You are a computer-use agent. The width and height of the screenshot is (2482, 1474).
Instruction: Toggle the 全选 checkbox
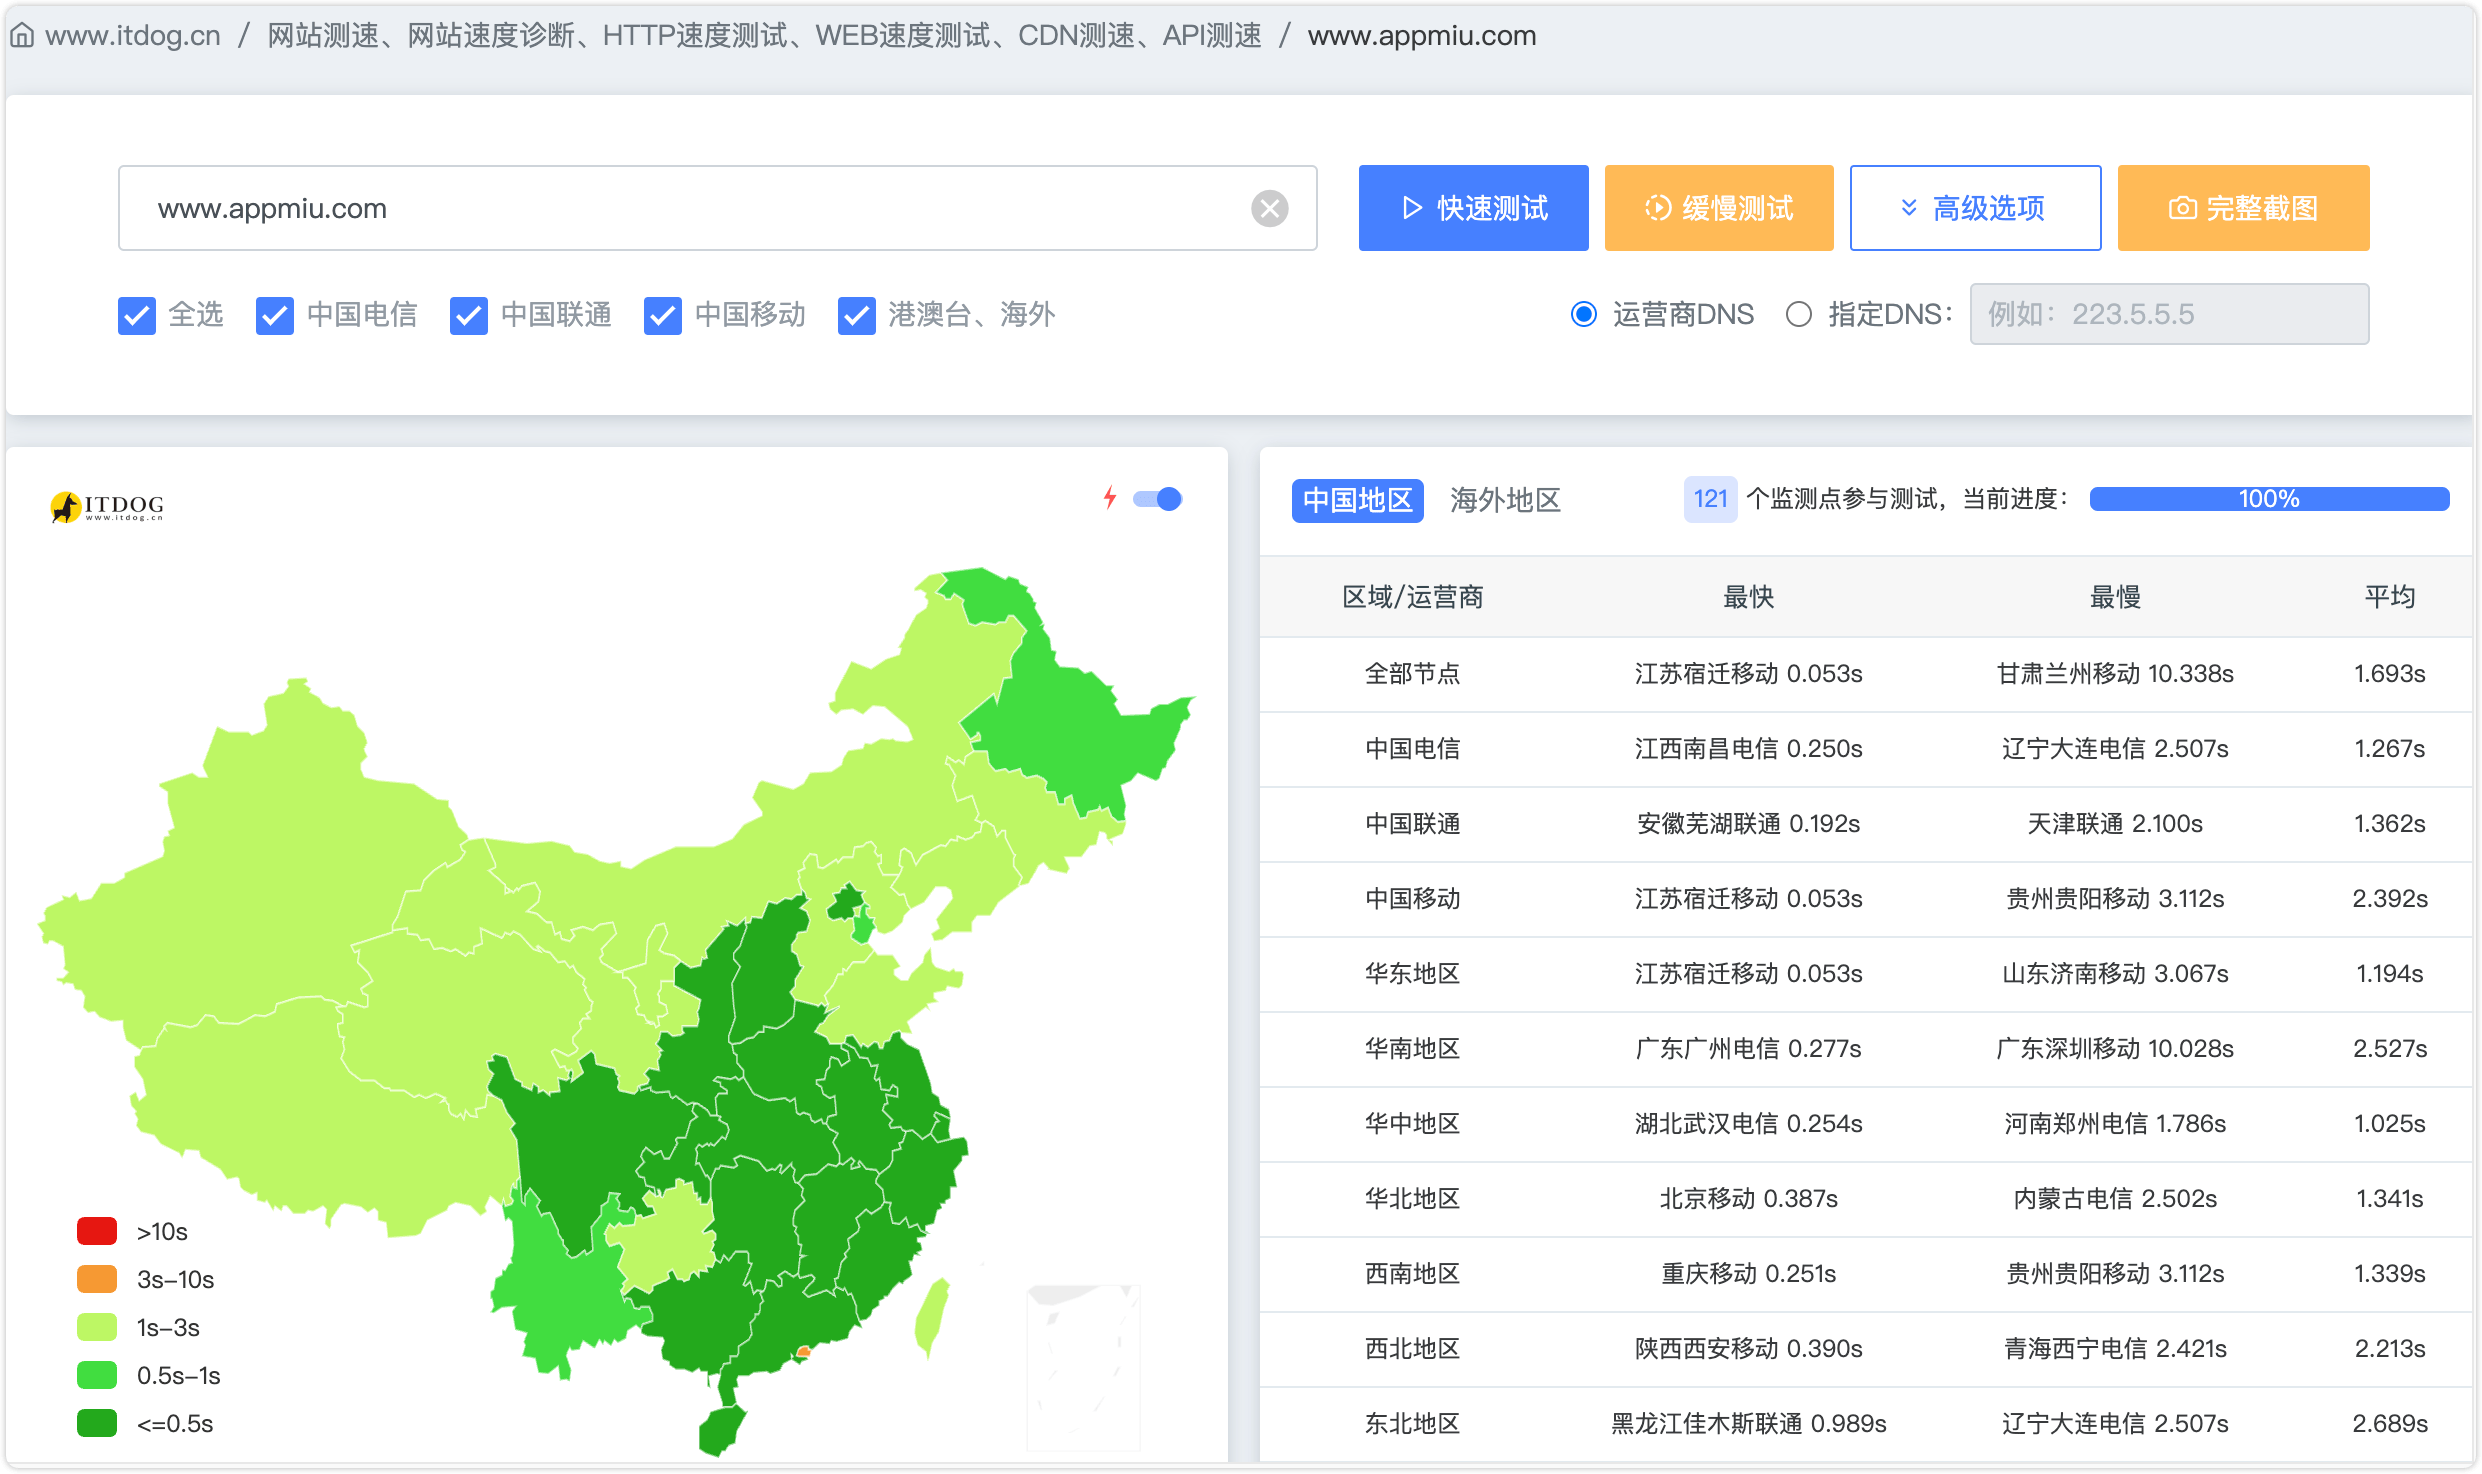point(137,315)
